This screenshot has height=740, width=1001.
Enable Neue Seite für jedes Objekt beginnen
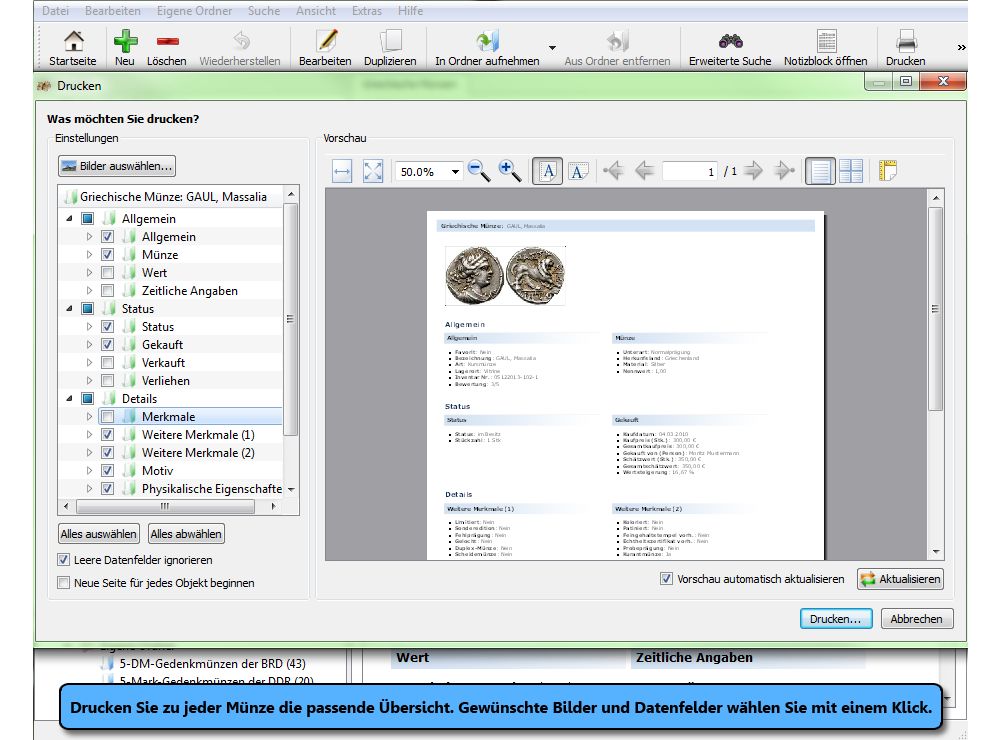[x=63, y=583]
